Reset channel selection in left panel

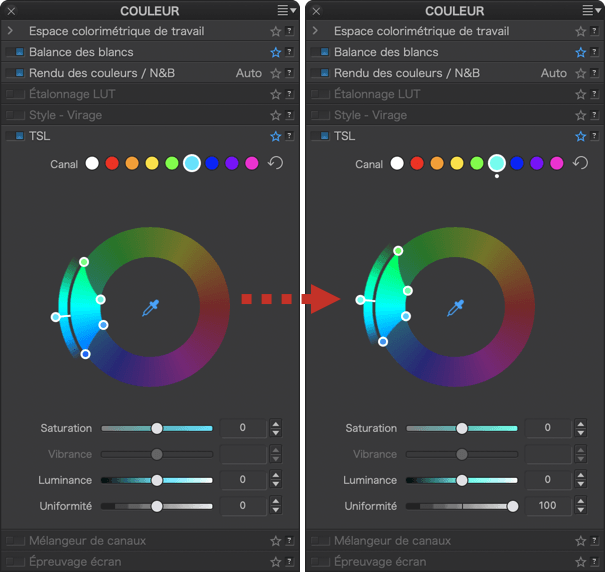pyautogui.click(x=275, y=163)
